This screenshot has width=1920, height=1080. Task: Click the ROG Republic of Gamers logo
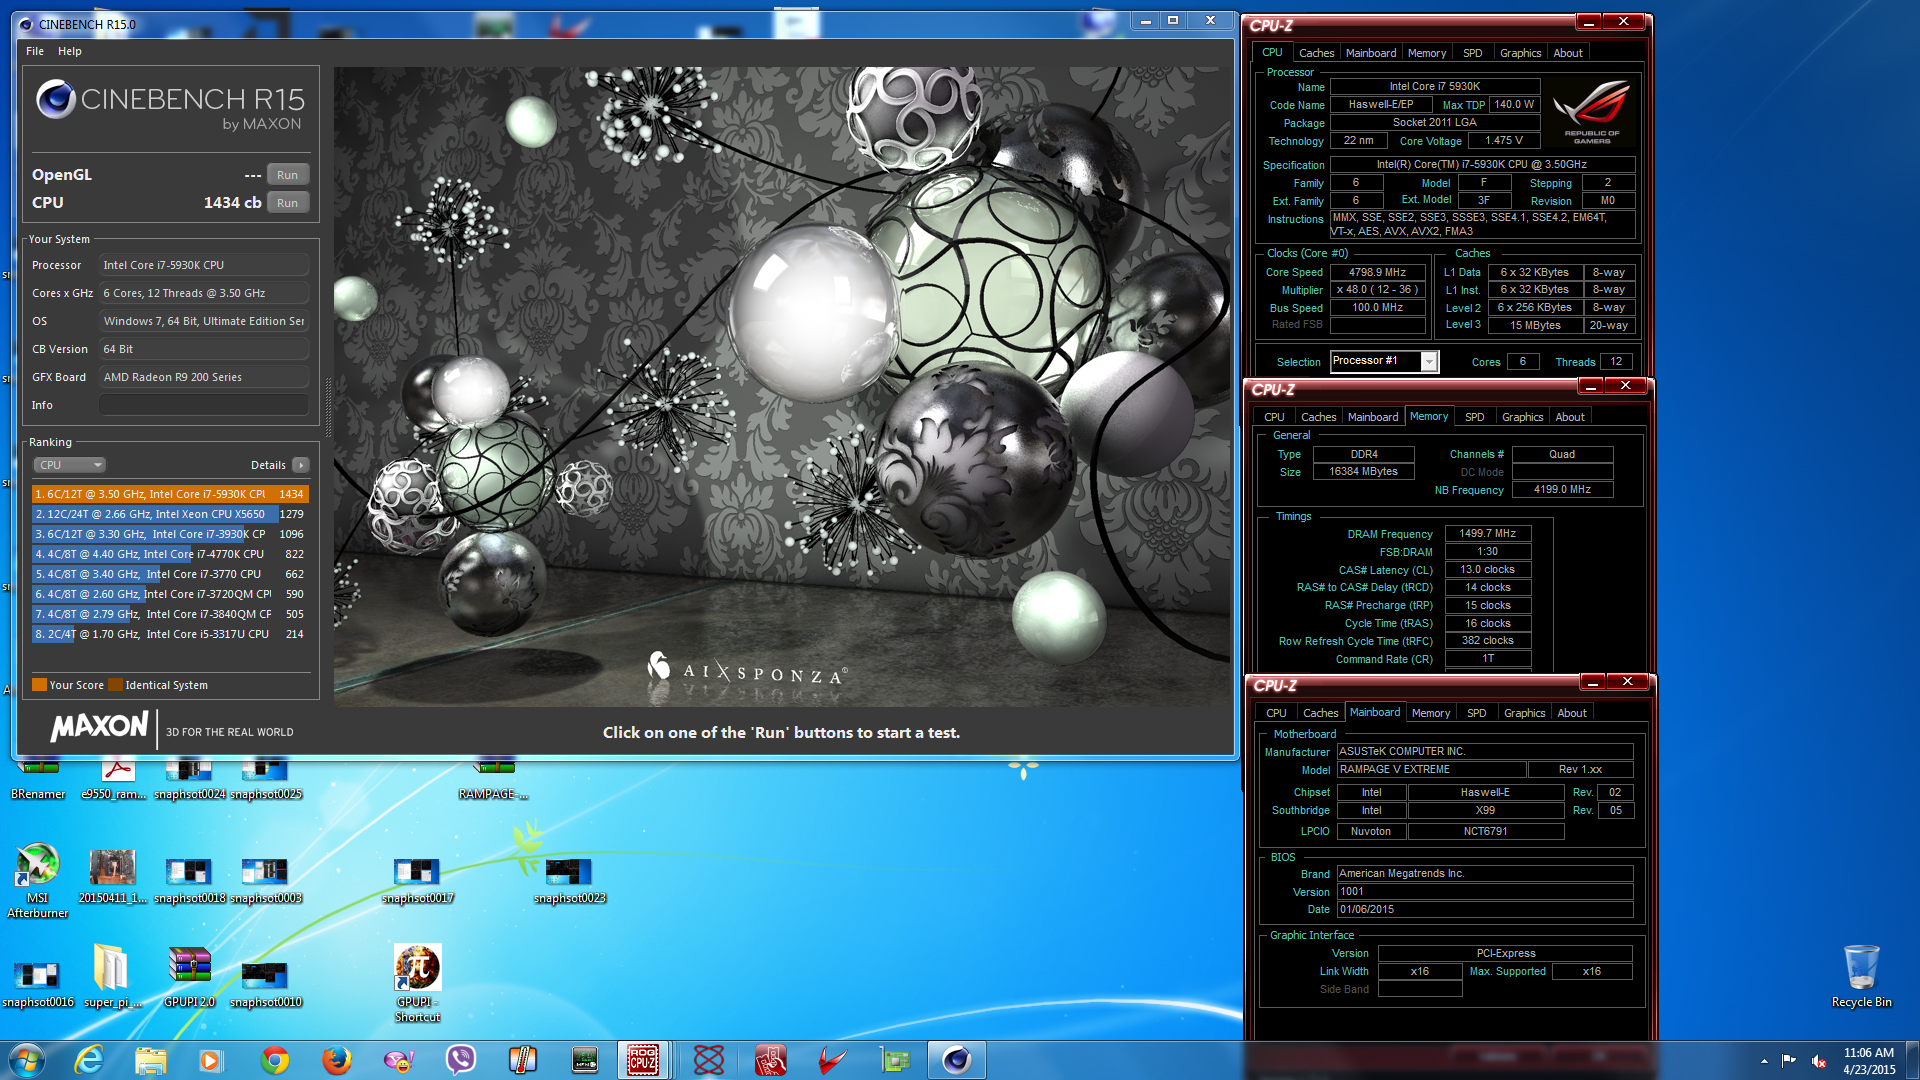click(1591, 112)
